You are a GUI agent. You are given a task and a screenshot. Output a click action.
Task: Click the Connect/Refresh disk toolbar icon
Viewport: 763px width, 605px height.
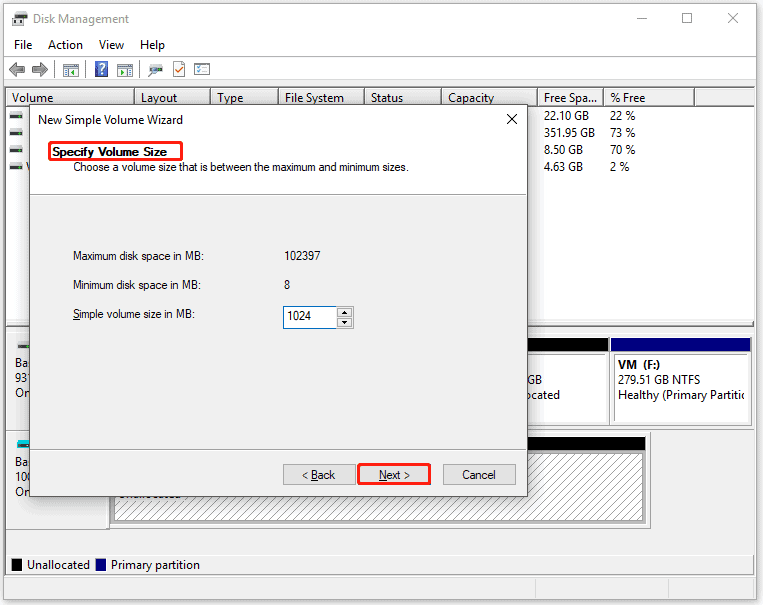click(x=155, y=70)
